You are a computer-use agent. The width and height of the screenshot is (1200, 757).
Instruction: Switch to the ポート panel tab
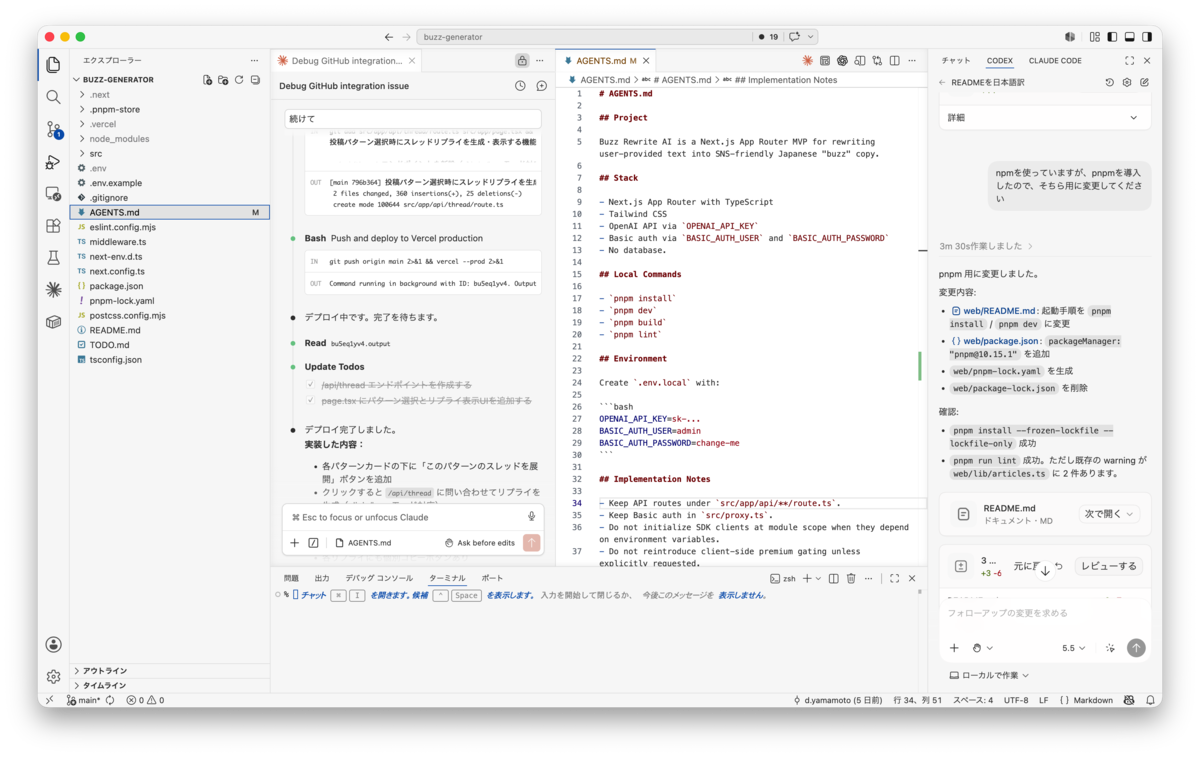coord(492,578)
